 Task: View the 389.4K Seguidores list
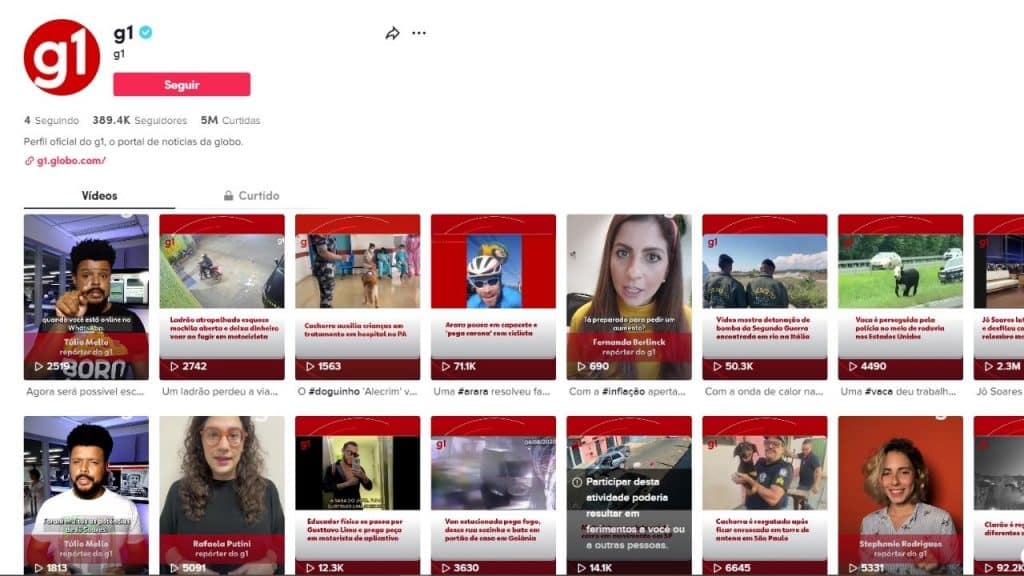(x=139, y=120)
